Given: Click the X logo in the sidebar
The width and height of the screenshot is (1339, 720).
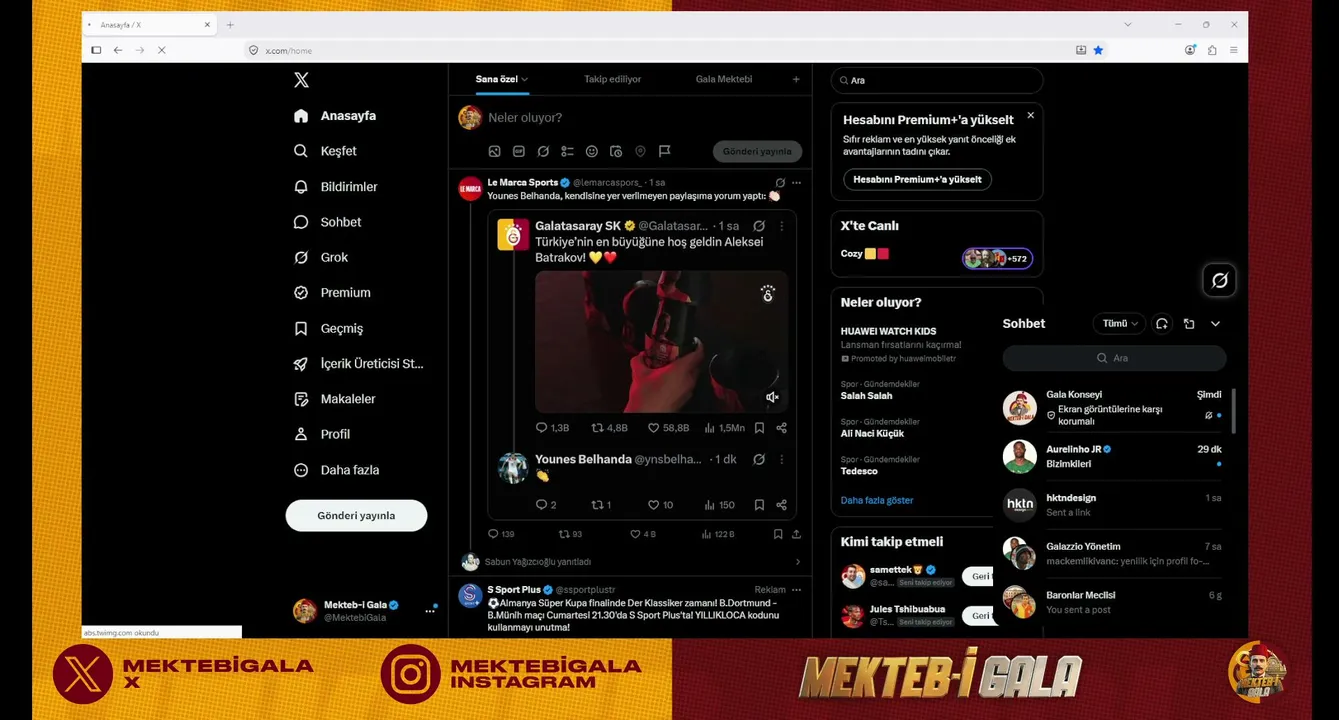Looking at the screenshot, I should point(301,80).
